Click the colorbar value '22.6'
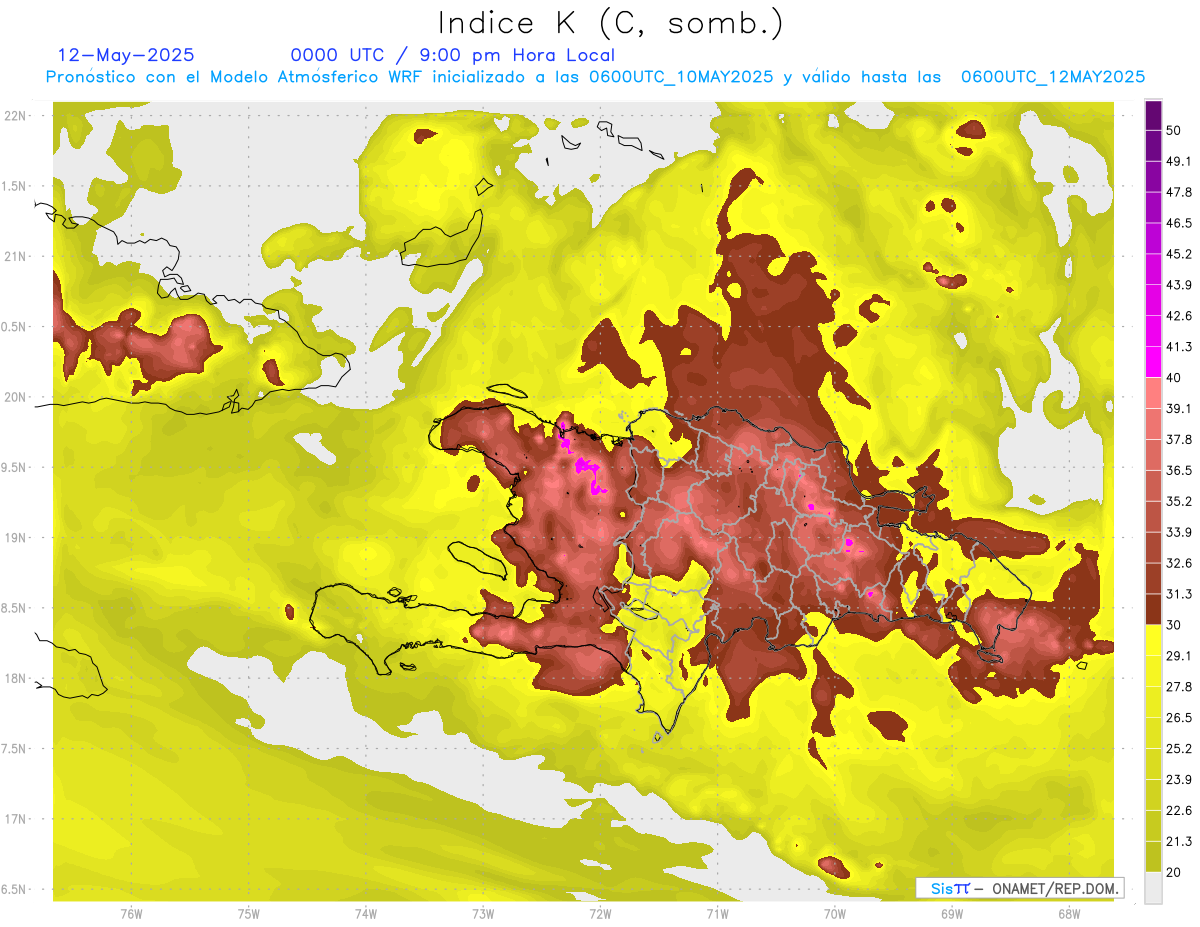Image resolution: width=1200 pixels, height=927 pixels. click(1180, 811)
